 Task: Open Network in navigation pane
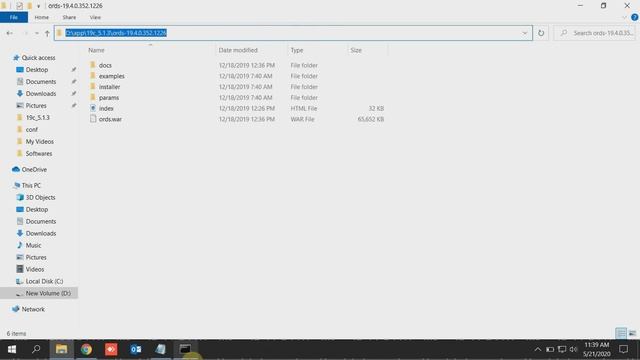(33, 309)
